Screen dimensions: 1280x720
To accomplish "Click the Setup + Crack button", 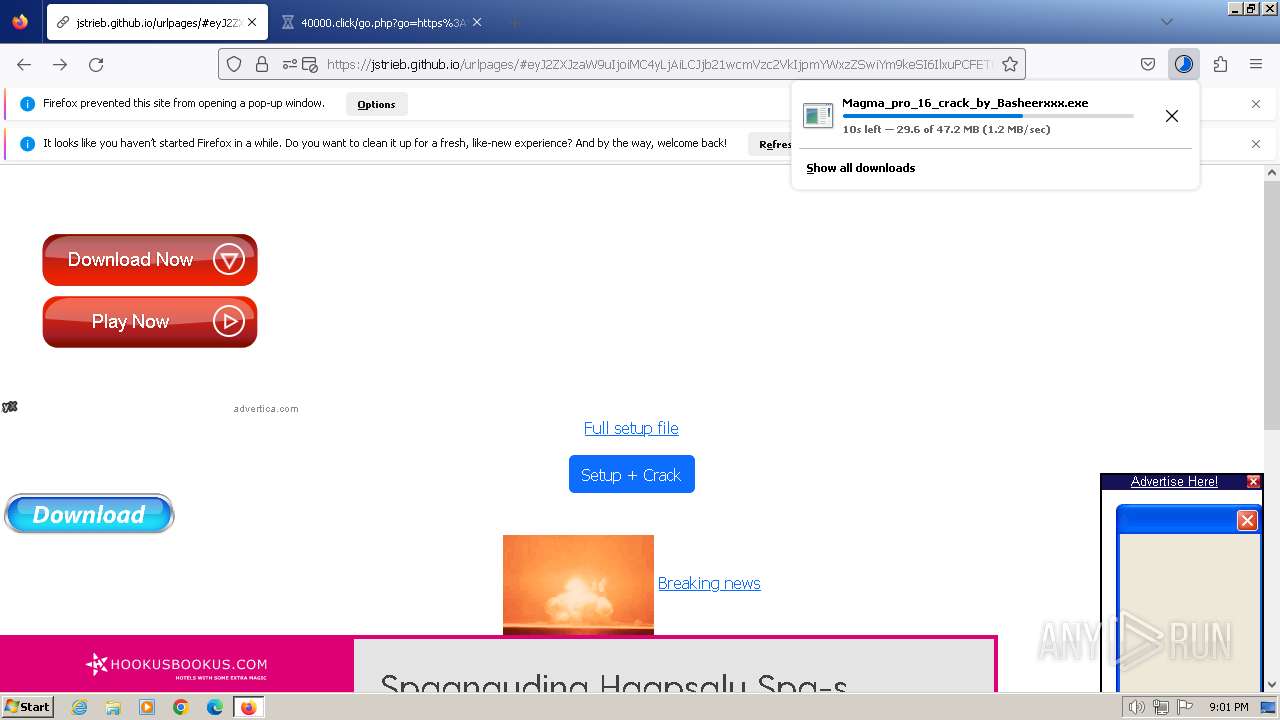I will point(632,474).
